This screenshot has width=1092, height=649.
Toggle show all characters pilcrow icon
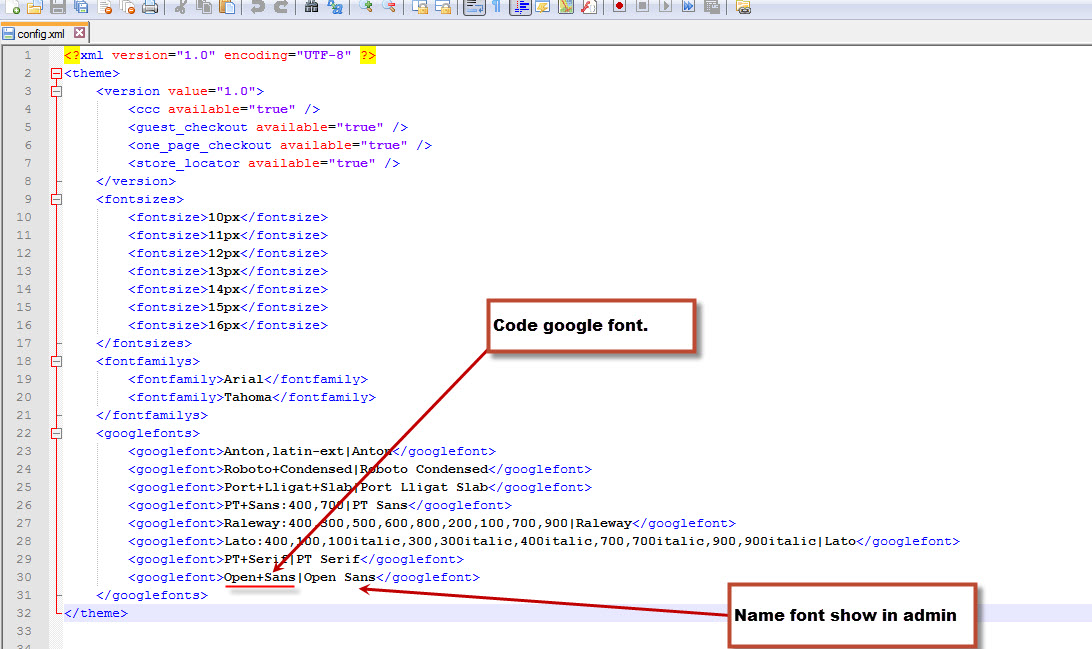(x=496, y=7)
